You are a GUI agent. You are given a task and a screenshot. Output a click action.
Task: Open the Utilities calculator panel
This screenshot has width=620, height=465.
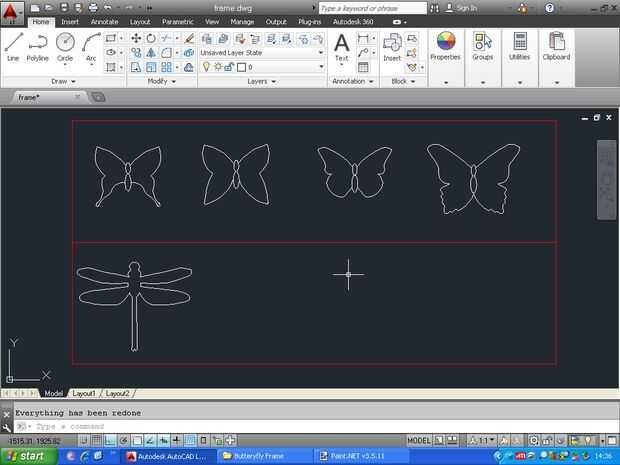[x=520, y=46]
